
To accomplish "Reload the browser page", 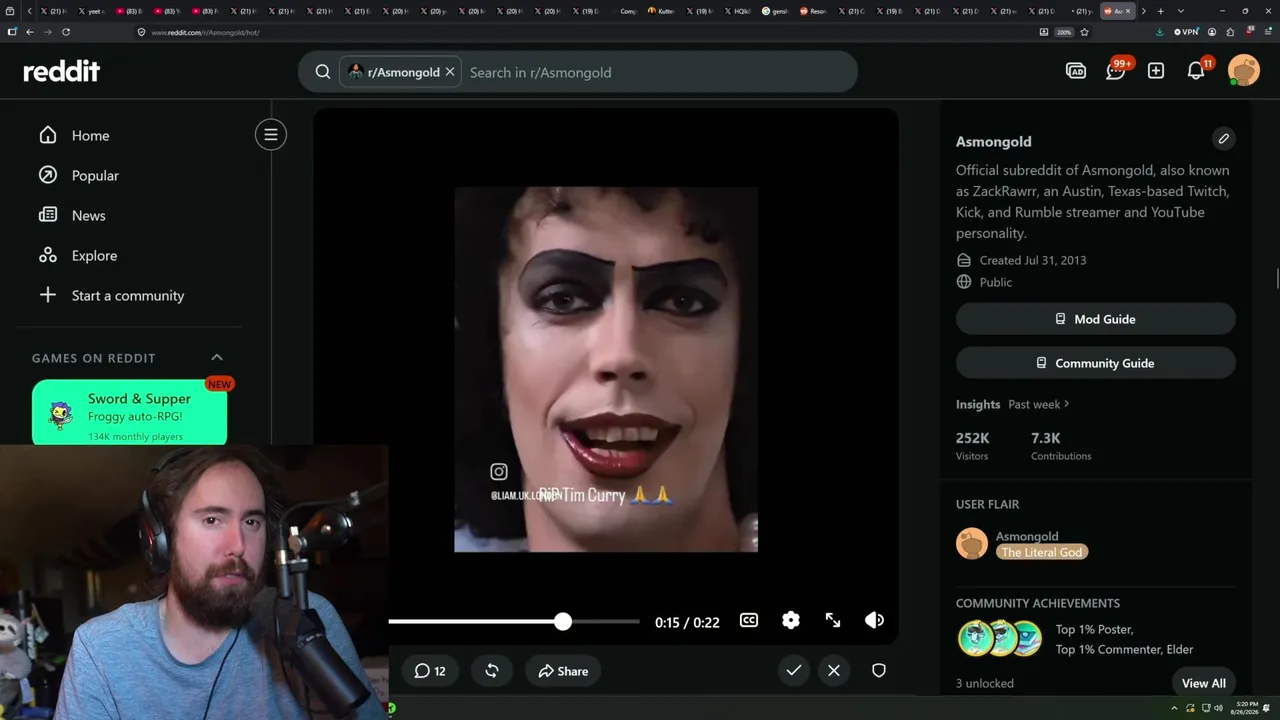I will click(66, 32).
